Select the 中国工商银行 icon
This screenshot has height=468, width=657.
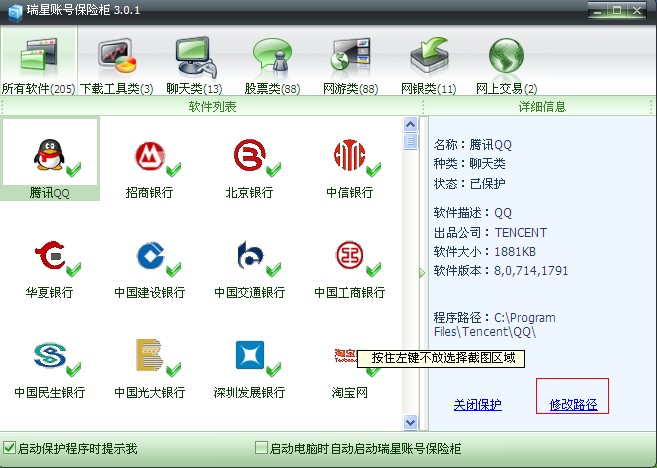[349, 255]
